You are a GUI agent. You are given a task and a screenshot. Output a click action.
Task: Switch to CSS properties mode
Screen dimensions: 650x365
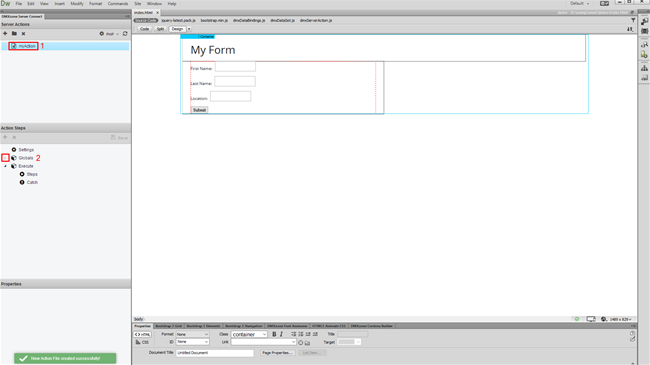click(x=142, y=342)
